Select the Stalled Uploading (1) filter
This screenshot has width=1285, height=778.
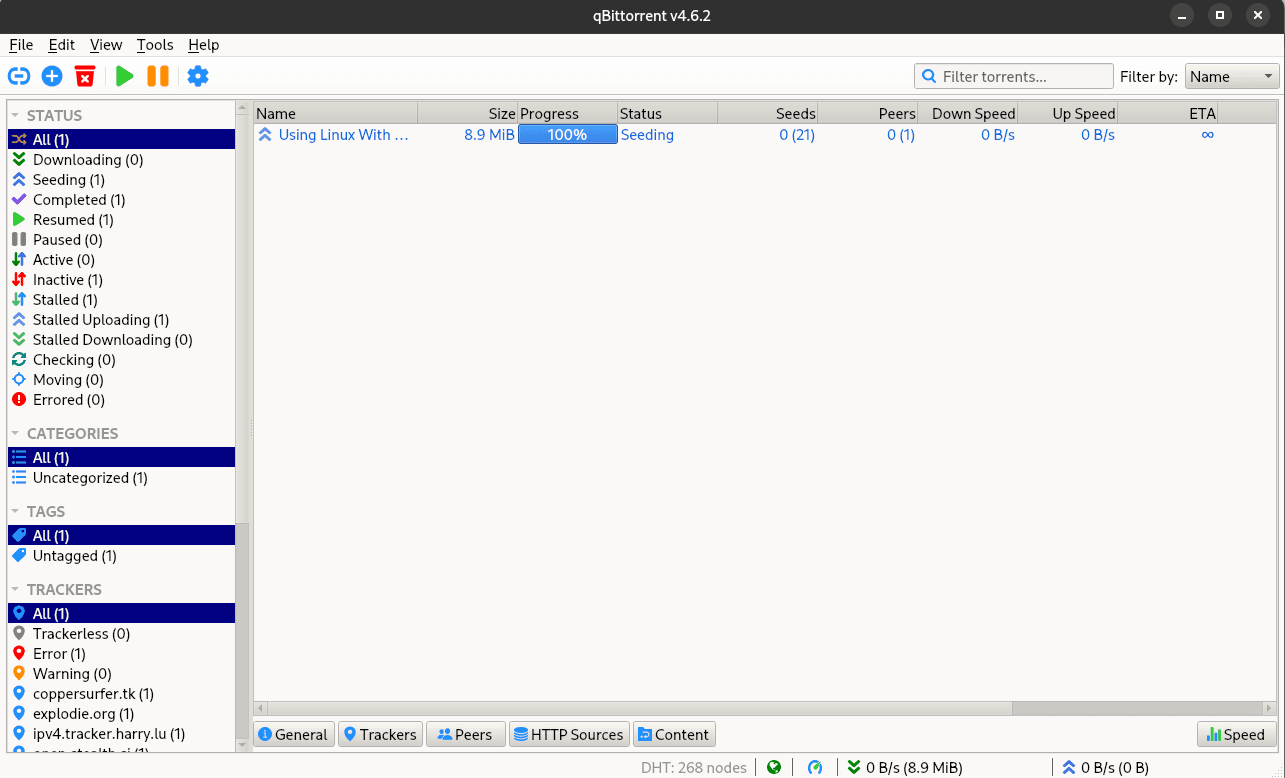point(122,320)
